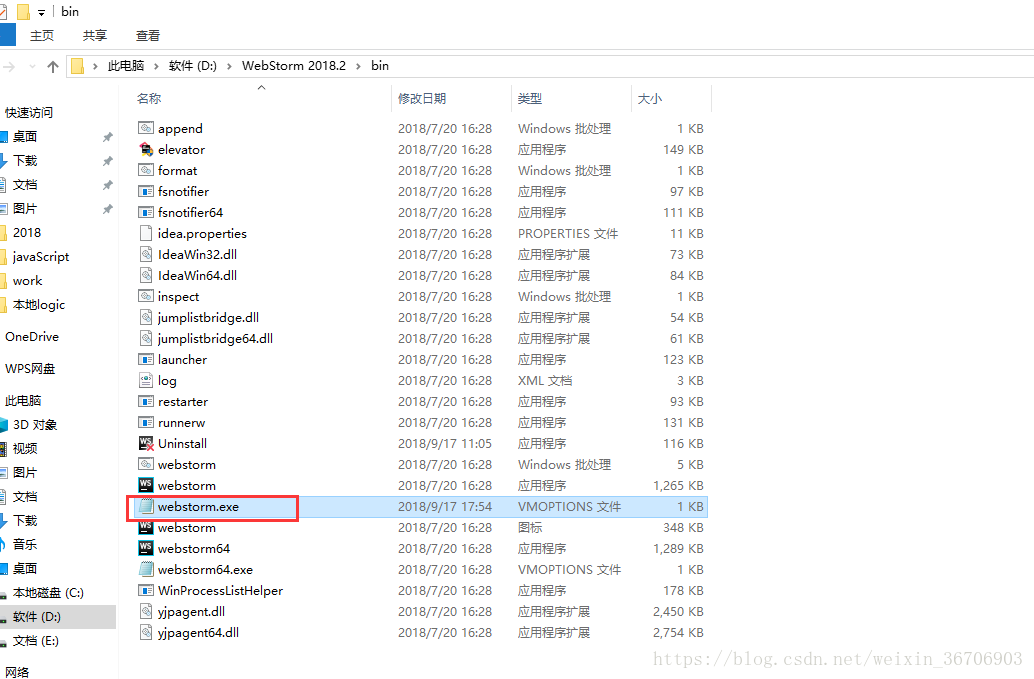The height and width of the screenshot is (679, 1034).
Task: Click the webstorm Windows batch file icon
Action: point(146,464)
